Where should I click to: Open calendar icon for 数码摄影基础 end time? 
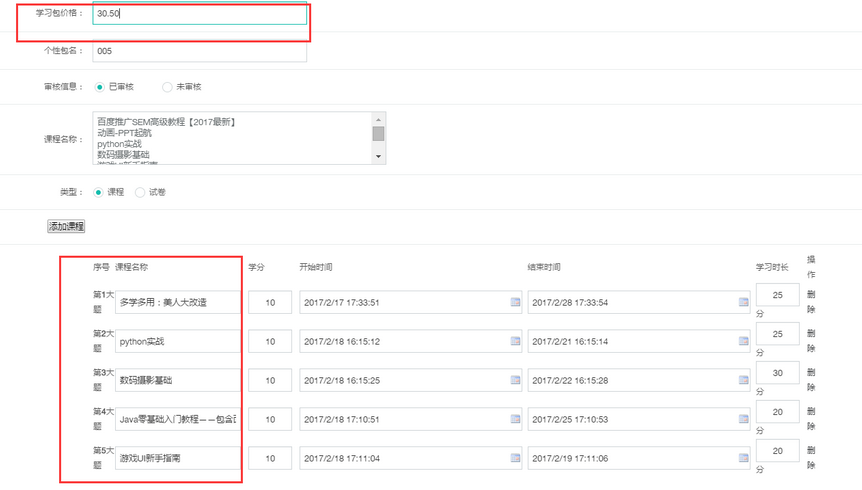(743, 380)
